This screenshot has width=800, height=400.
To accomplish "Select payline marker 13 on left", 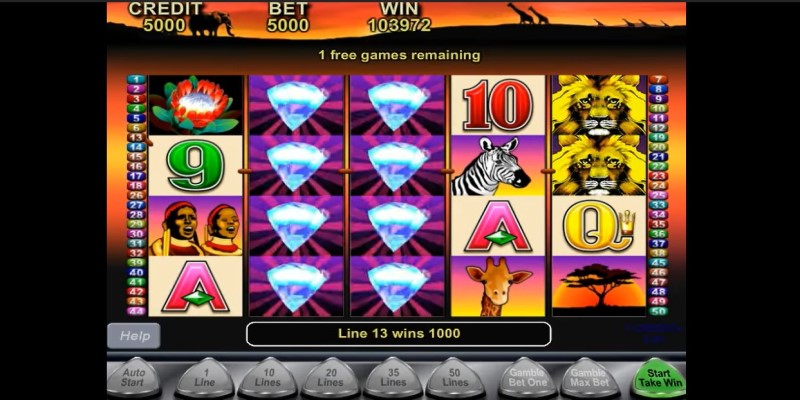I will (x=136, y=137).
